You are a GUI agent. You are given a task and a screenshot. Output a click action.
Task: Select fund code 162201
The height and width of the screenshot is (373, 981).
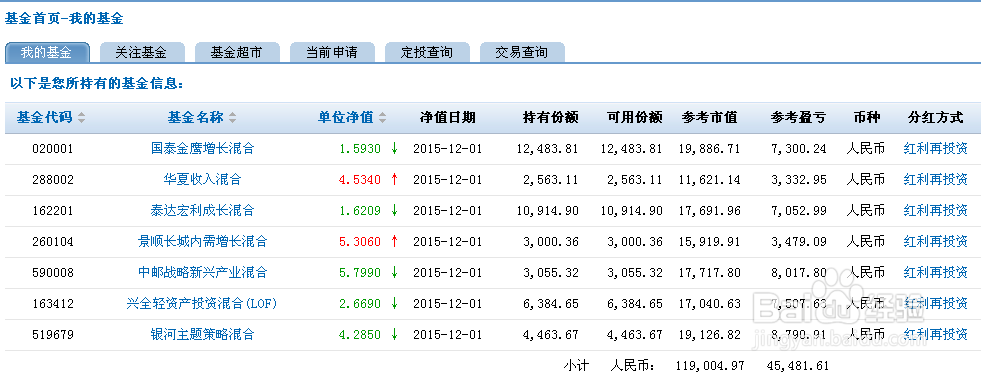click(x=53, y=211)
